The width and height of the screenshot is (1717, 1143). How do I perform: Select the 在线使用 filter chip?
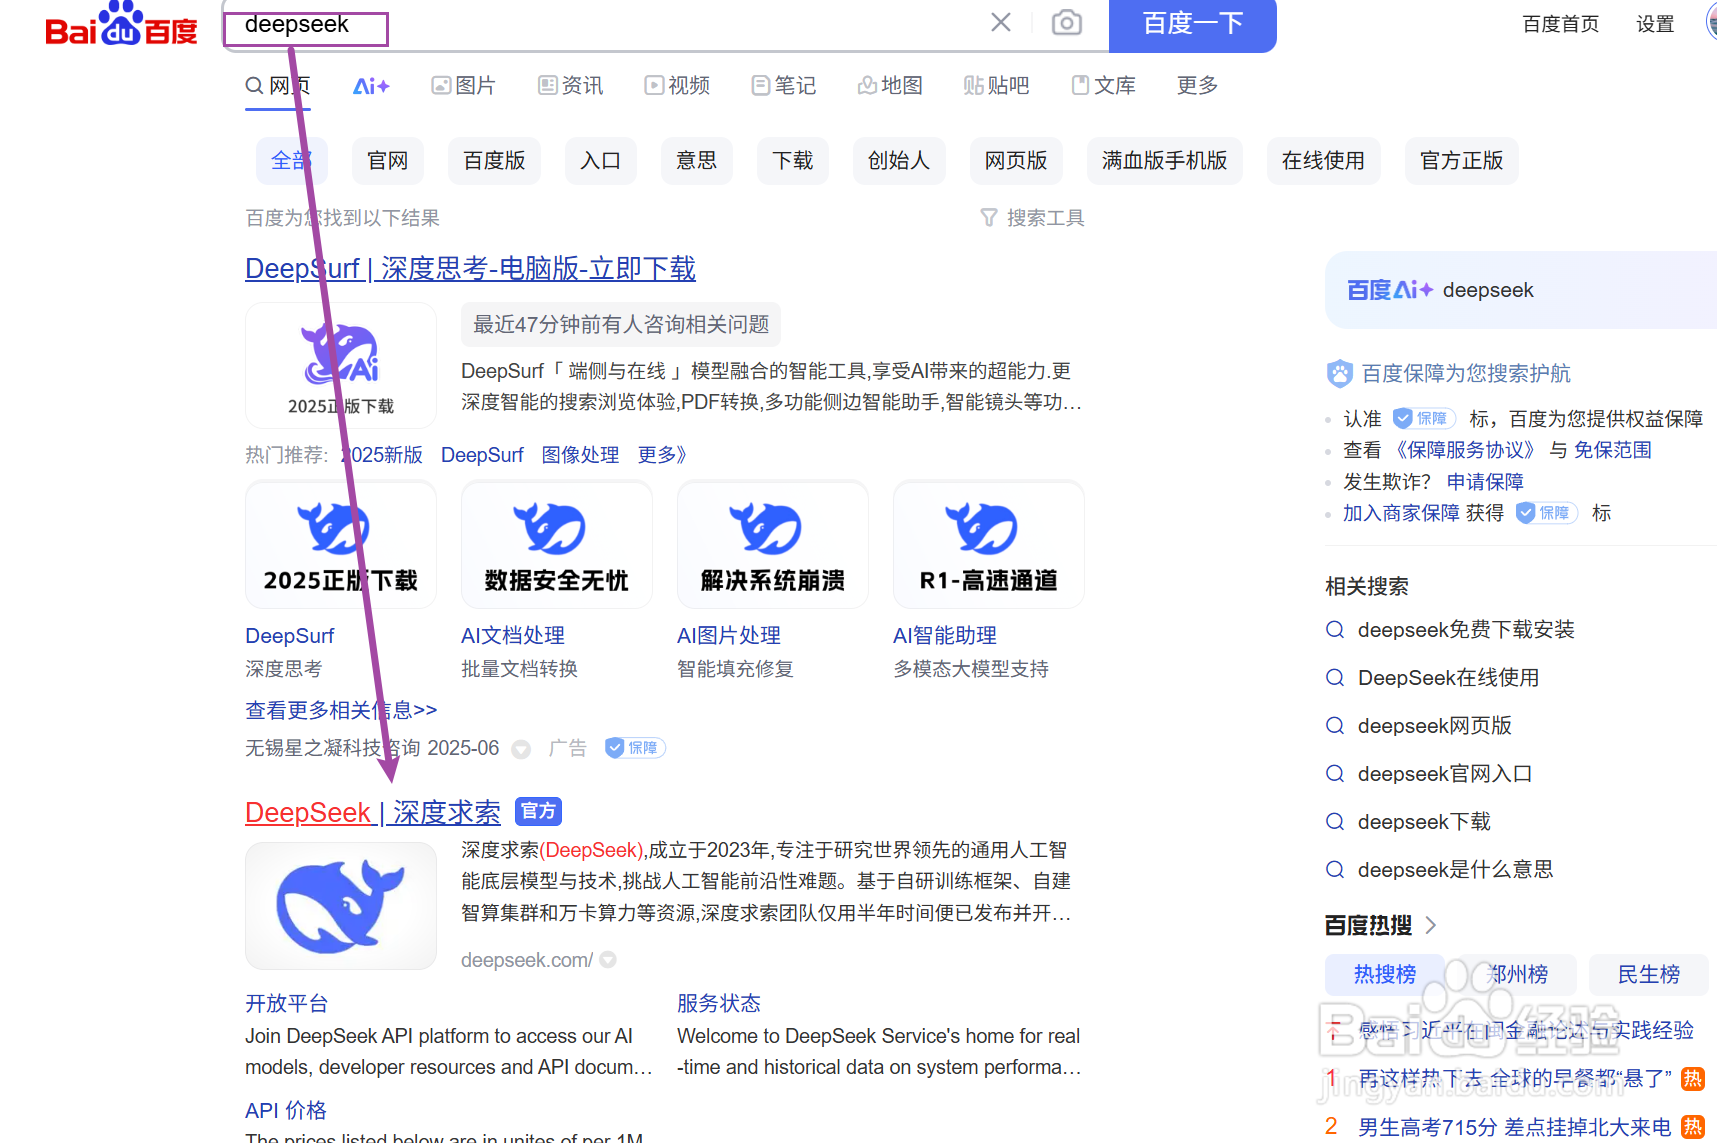tap(1323, 160)
